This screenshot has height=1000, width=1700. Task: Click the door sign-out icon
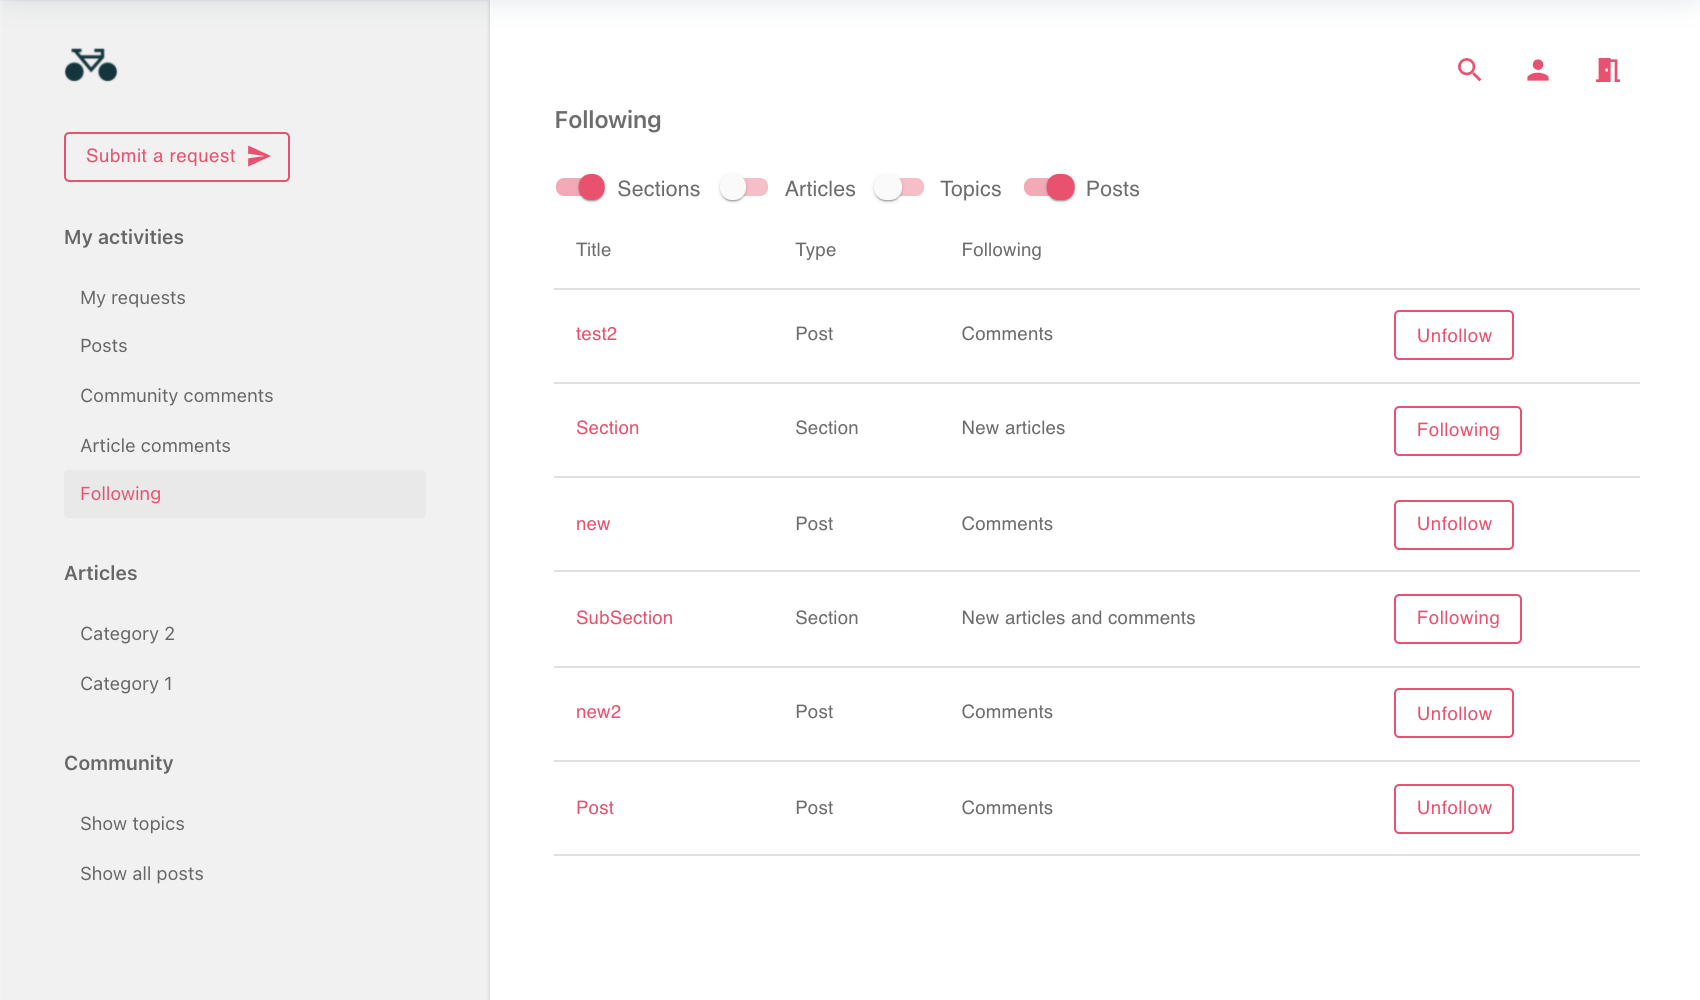[x=1607, y=70]
